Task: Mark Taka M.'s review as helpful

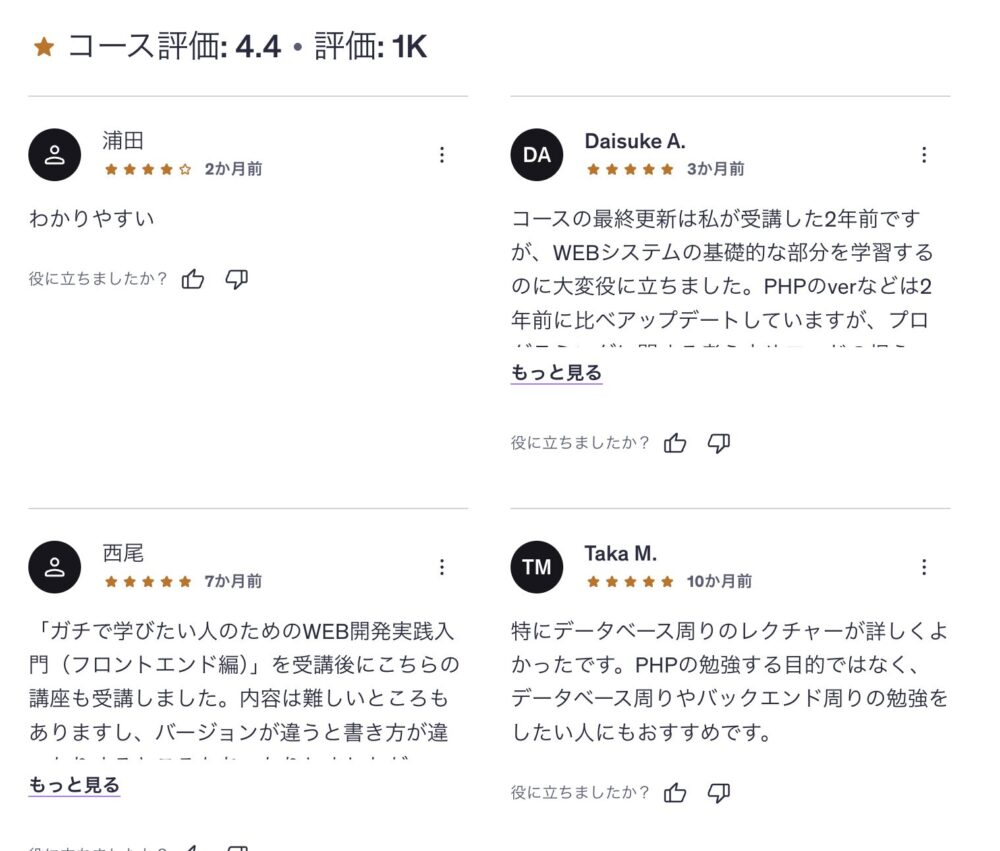Action: (675, 793)
